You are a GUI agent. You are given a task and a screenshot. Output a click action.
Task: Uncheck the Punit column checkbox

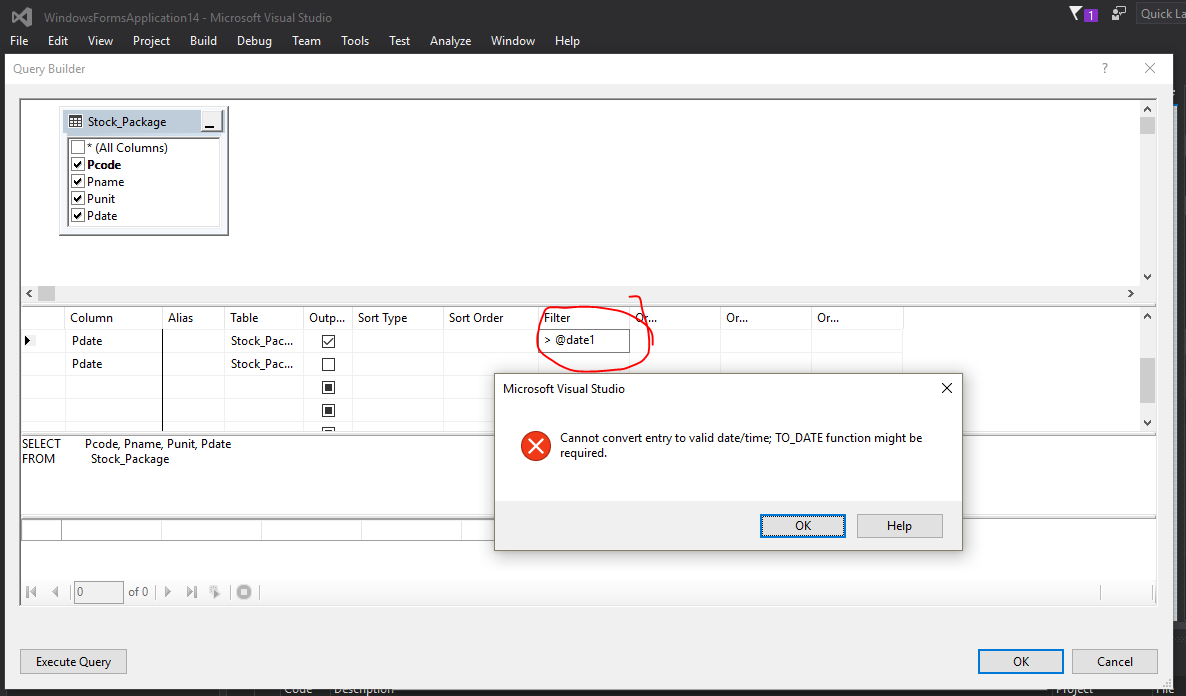[78, 198]
